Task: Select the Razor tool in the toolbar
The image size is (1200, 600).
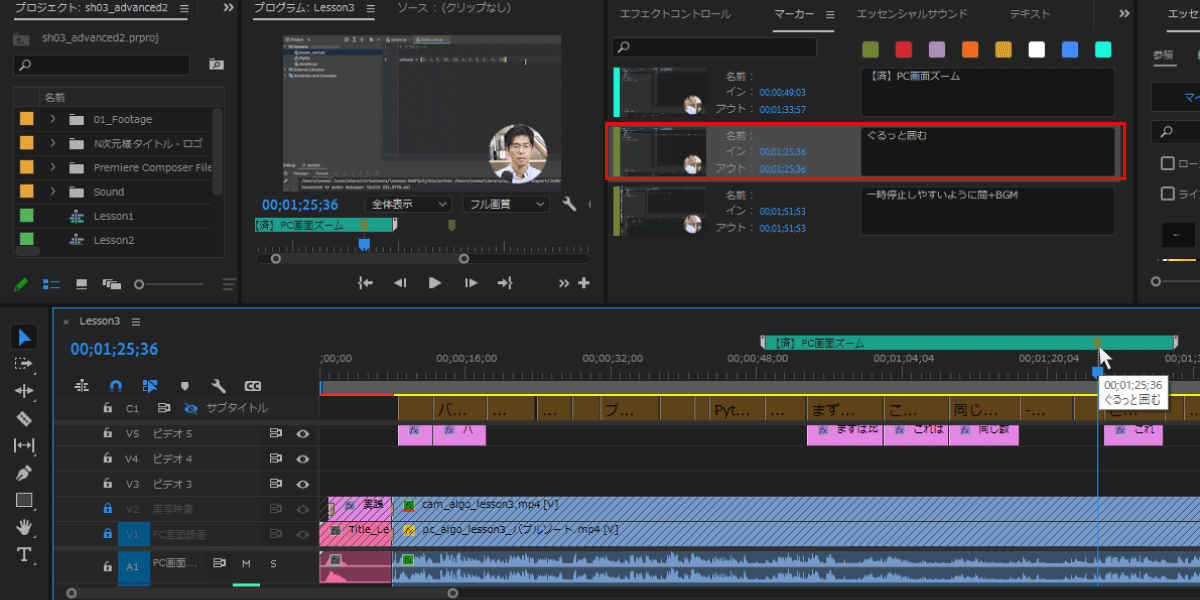Action: coord(25,419)
